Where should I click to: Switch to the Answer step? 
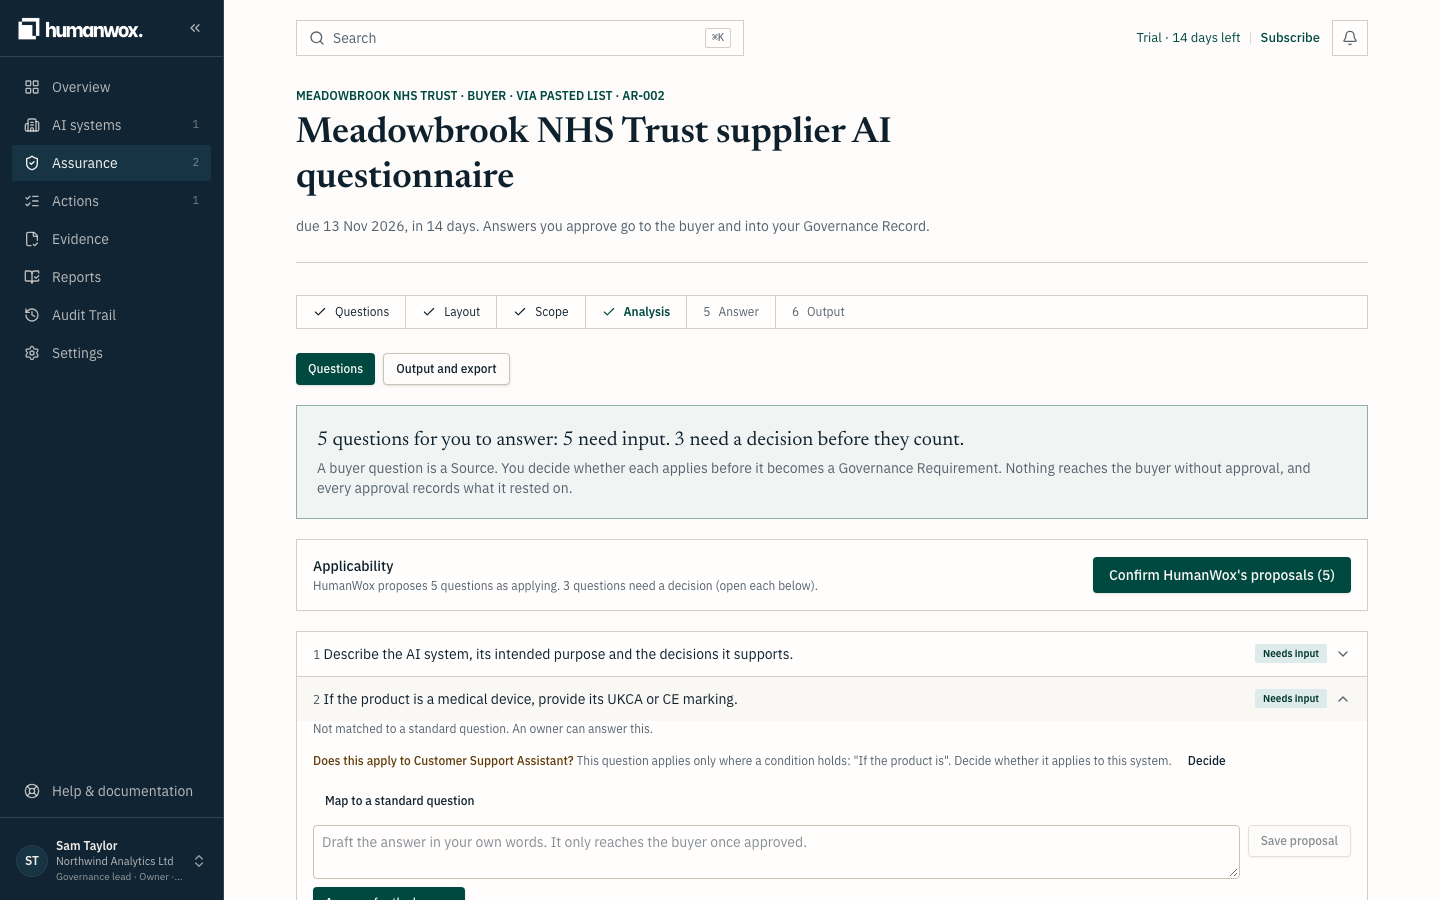[x=731, y=312]
